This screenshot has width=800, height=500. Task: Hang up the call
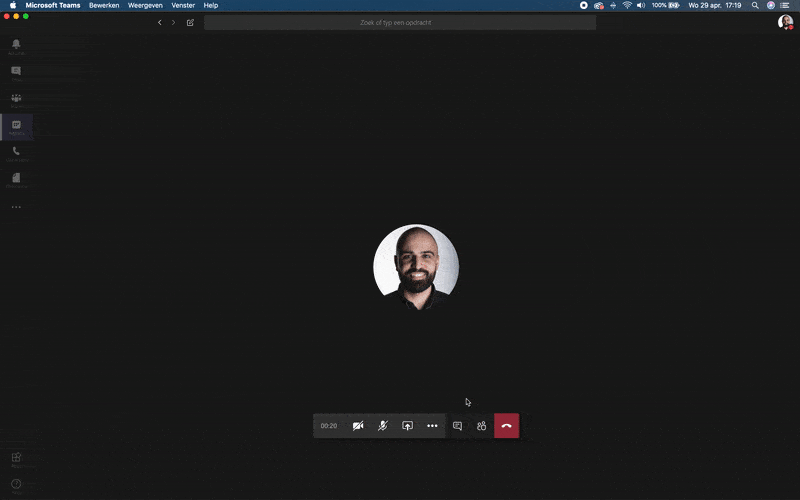[x=506, y=426]
